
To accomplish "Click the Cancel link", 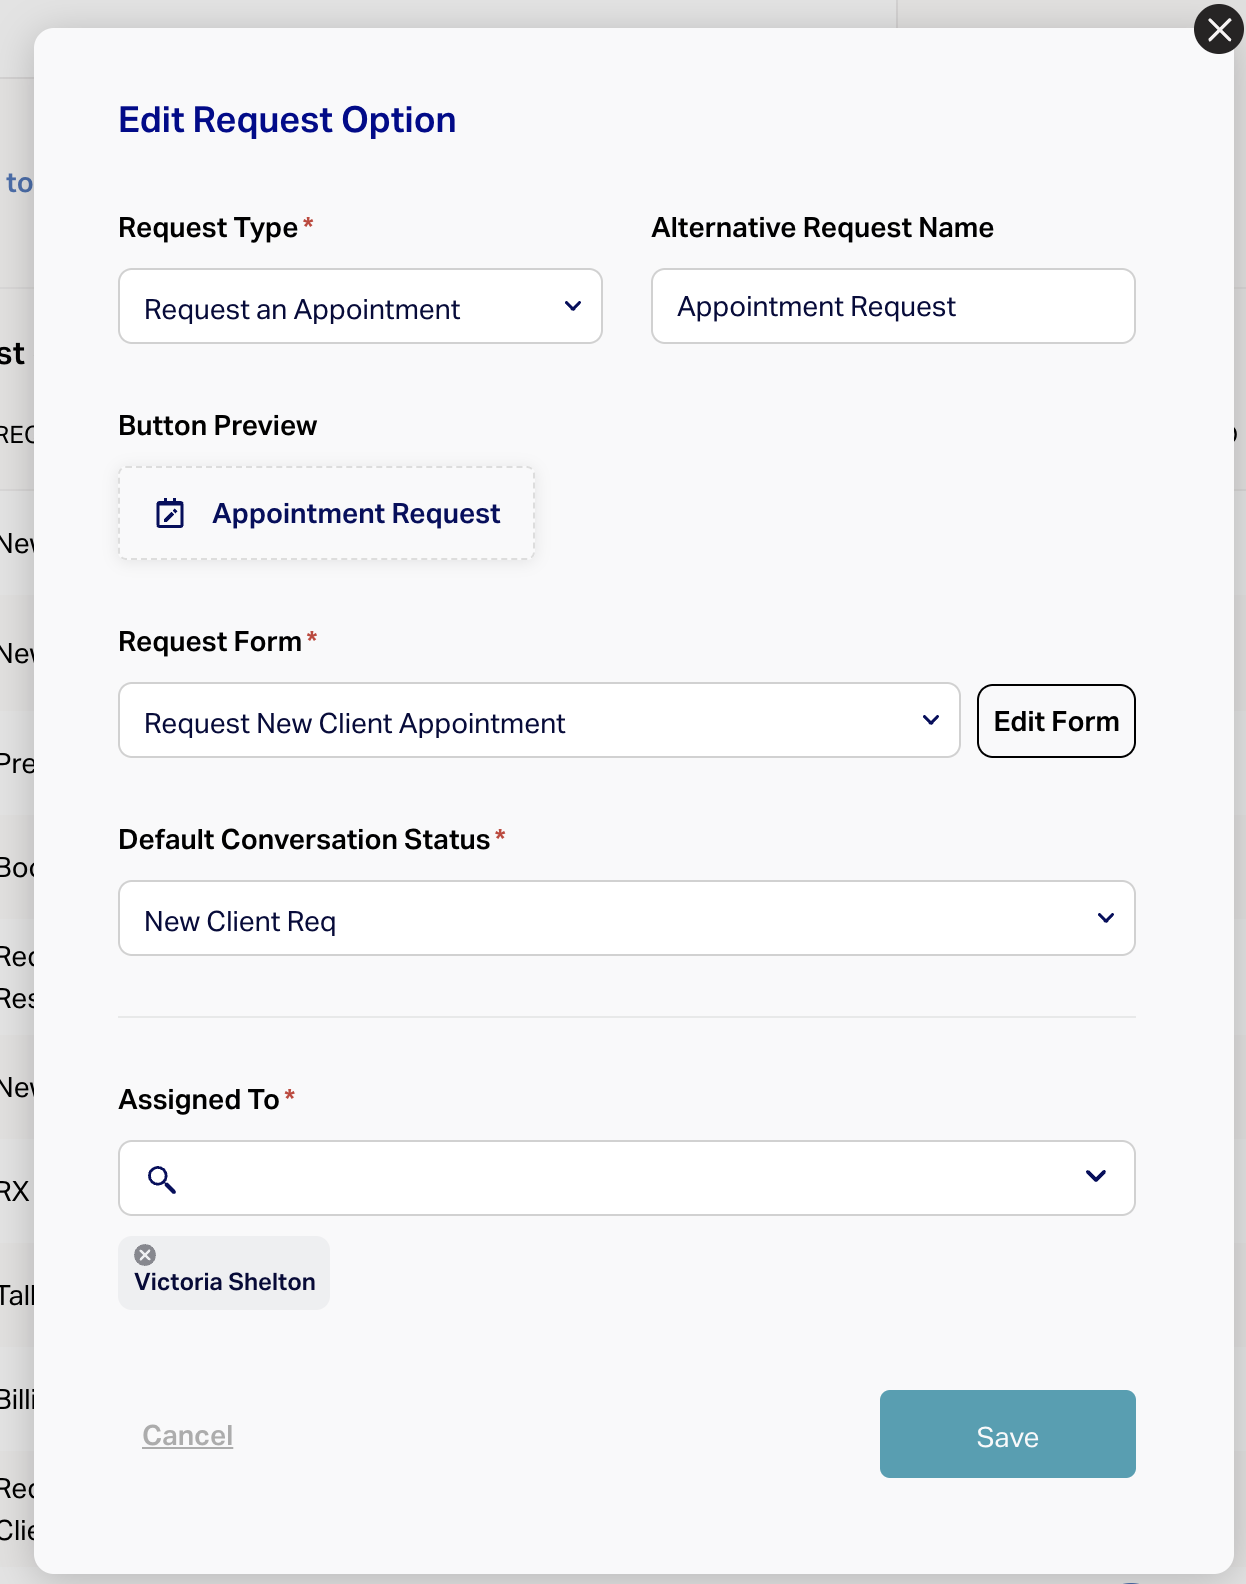I will pos(187,1436).
